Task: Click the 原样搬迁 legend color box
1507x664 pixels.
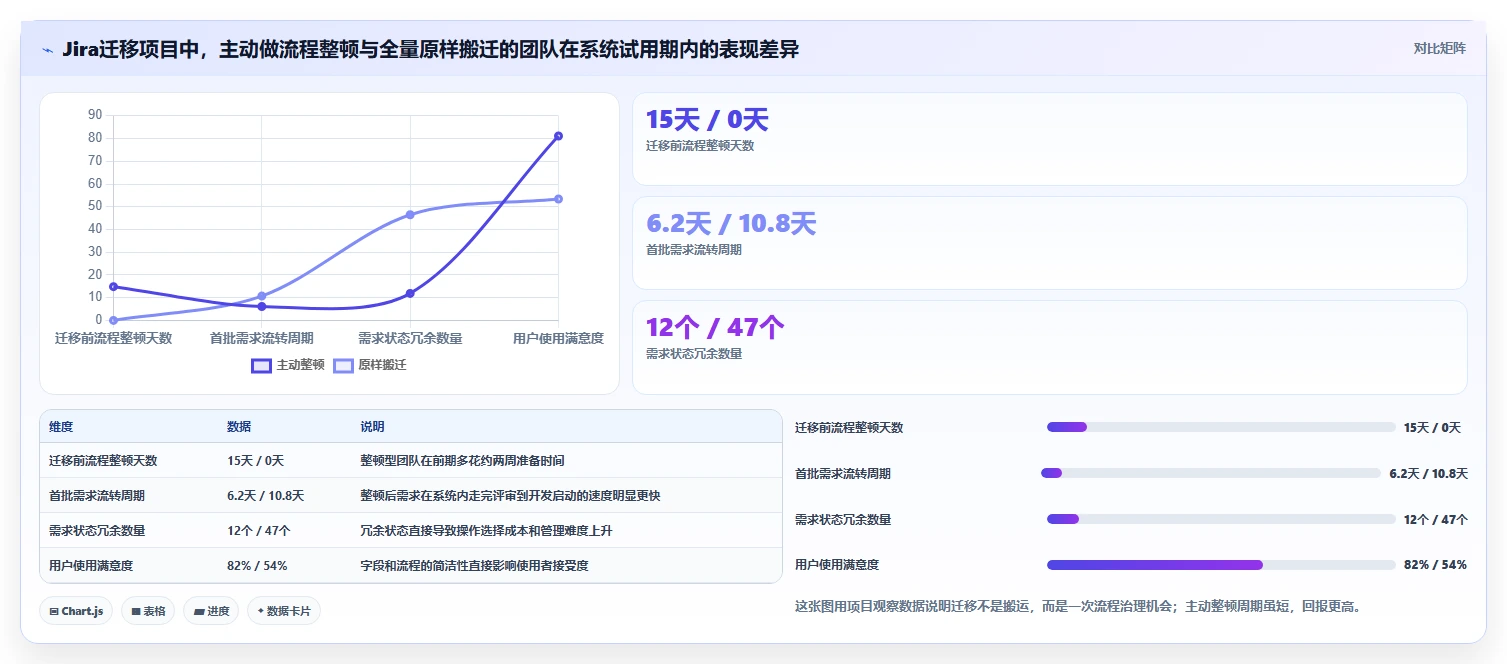Action: coord(343,365)
